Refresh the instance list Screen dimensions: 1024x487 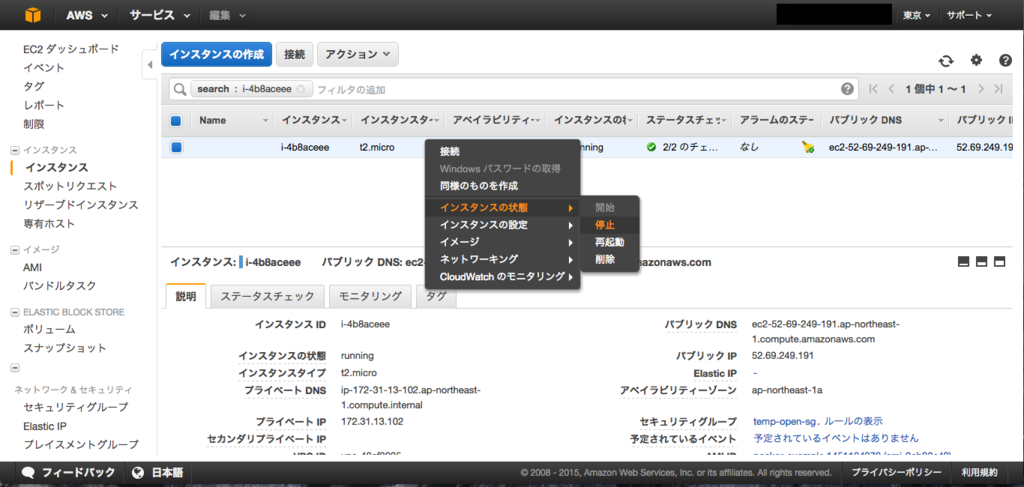[946, 61]
